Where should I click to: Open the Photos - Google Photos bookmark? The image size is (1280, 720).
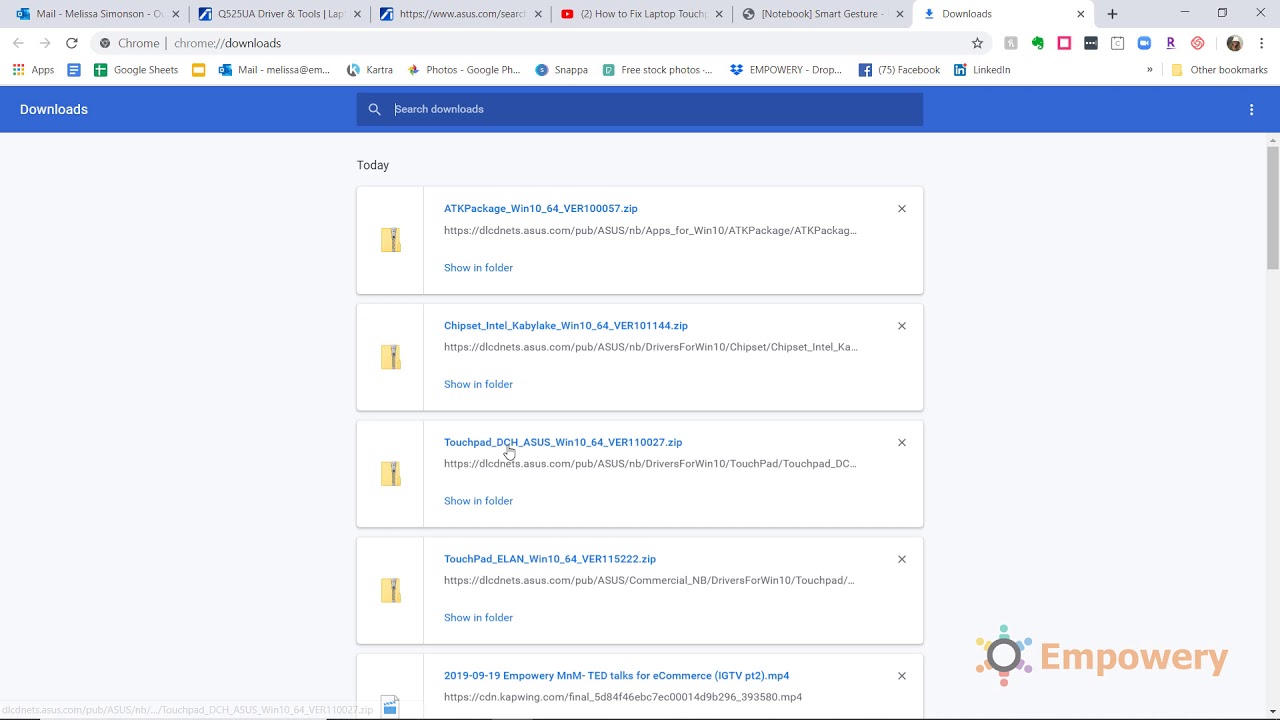click(x=463, y=70)
